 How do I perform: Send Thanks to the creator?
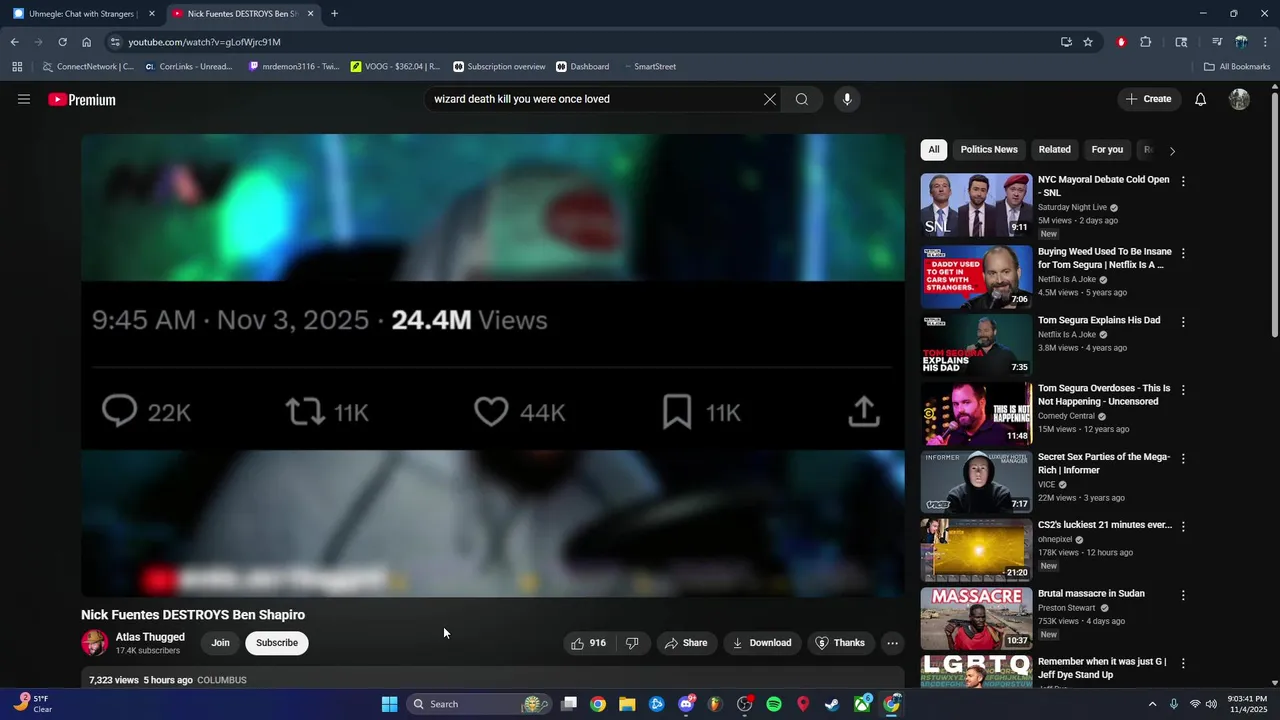840,643
